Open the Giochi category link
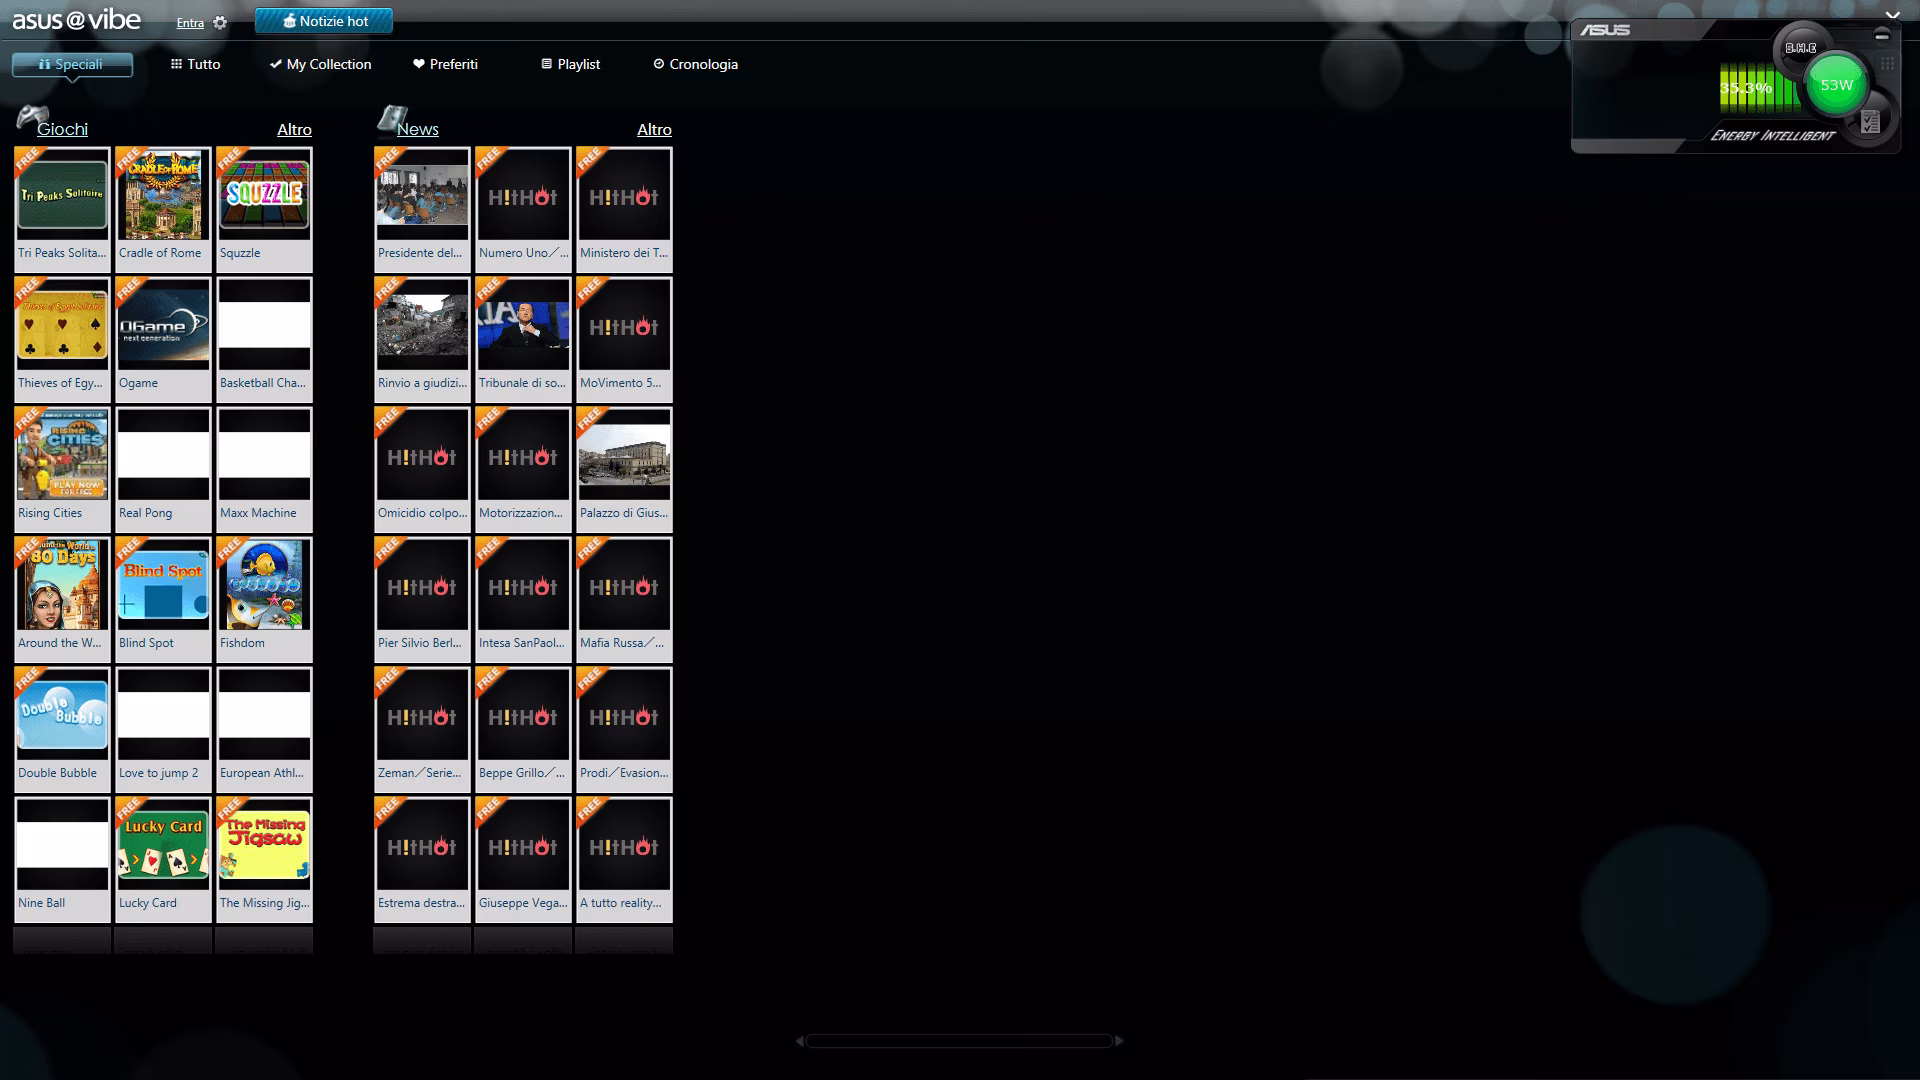Viewport: 1920px width, 1080px height. (62, 129)
